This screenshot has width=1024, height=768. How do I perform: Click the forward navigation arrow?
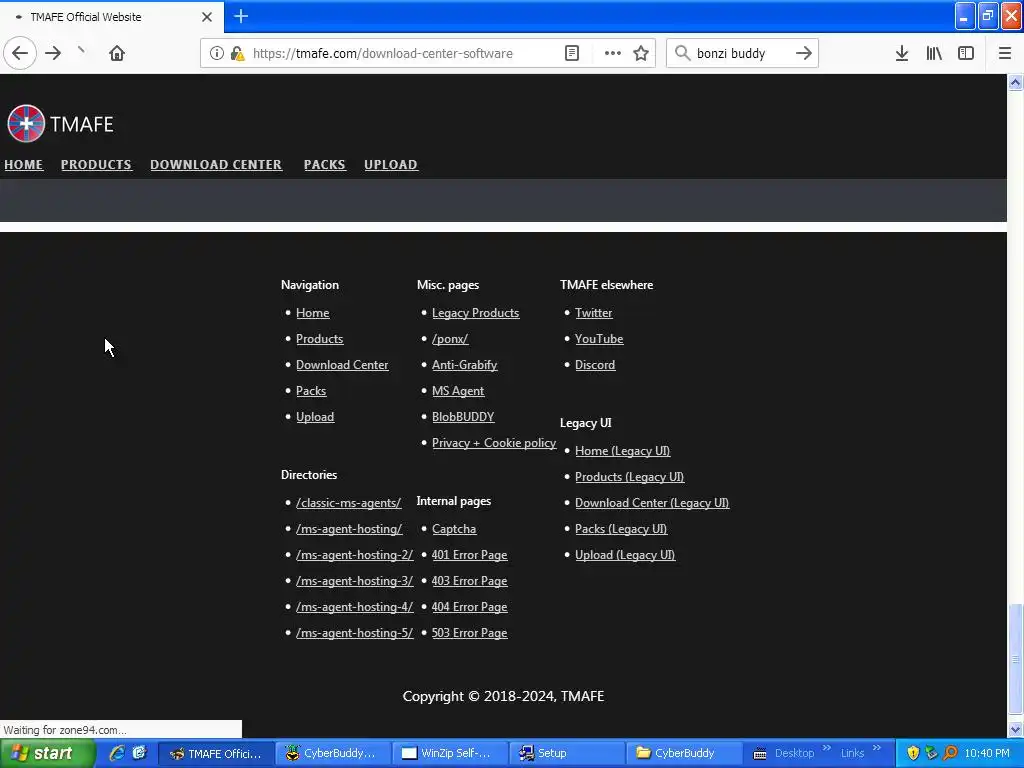53,54
